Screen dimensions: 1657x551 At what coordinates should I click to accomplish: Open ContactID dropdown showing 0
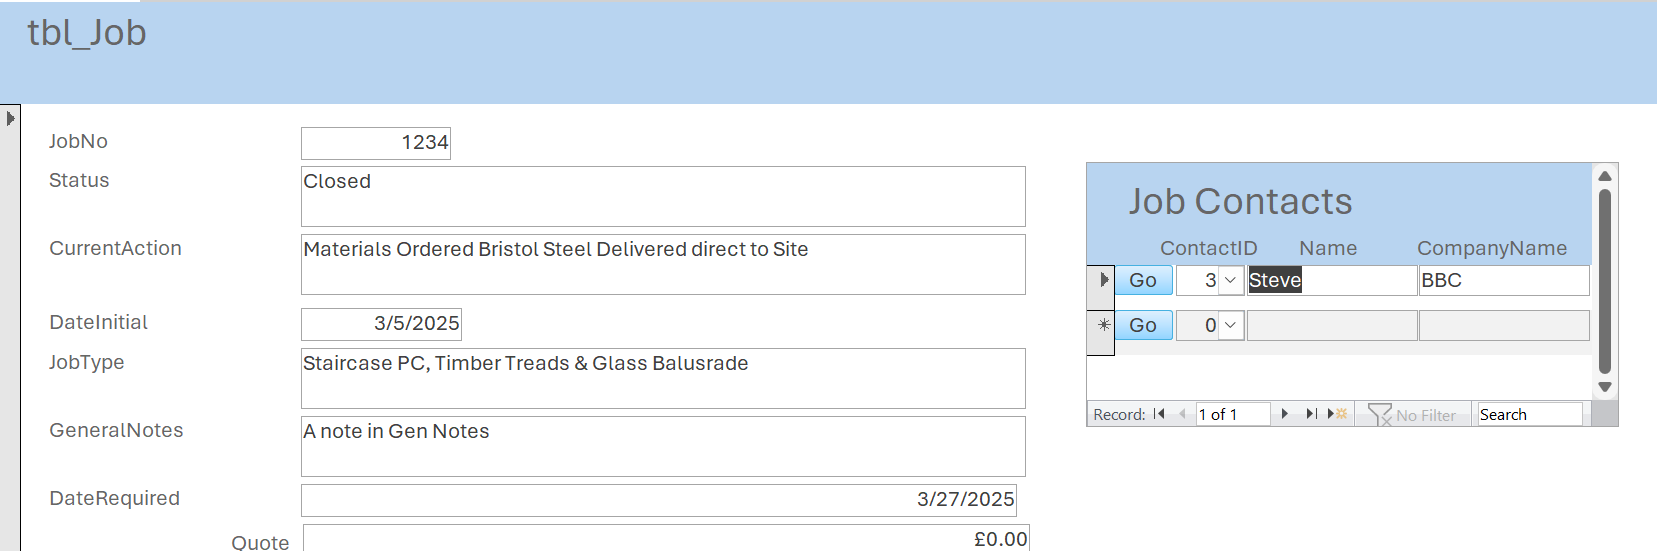pyautogui.click(x=1231, y=325)
